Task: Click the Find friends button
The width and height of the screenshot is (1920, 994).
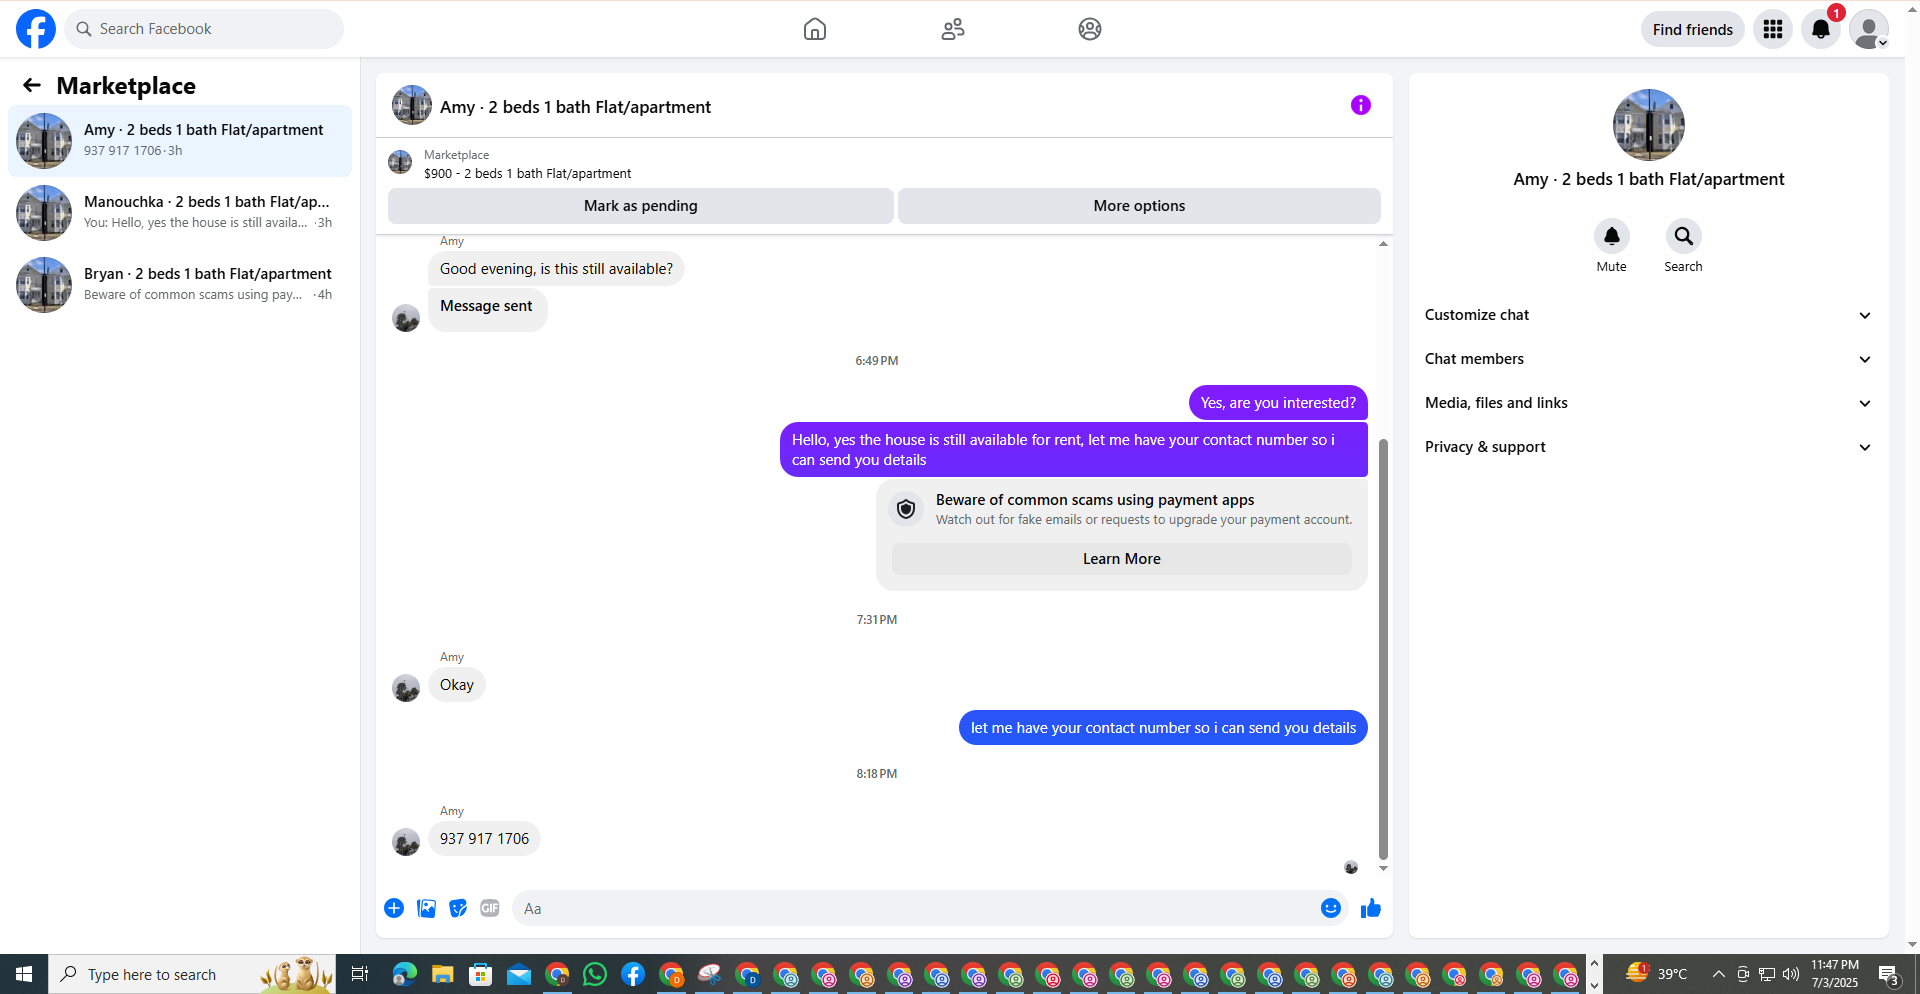Action: [1692, 29]
